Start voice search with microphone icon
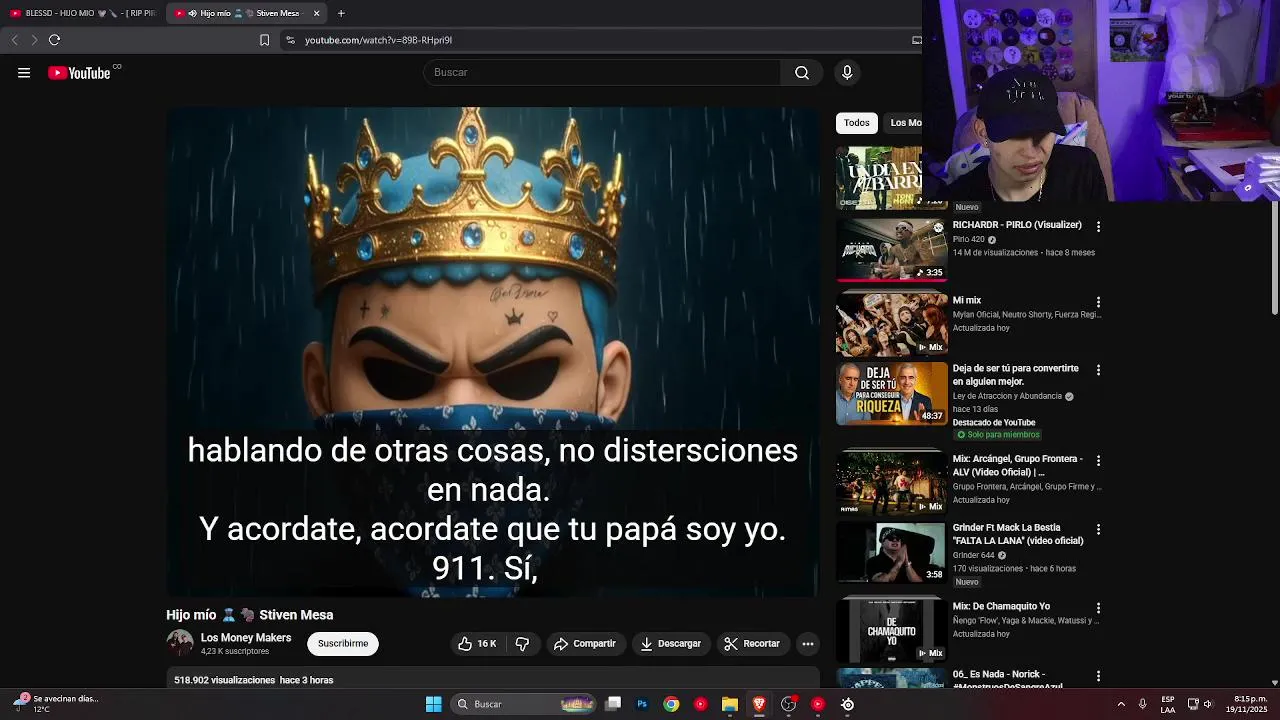1280x720 pixels. click(847, 72)
